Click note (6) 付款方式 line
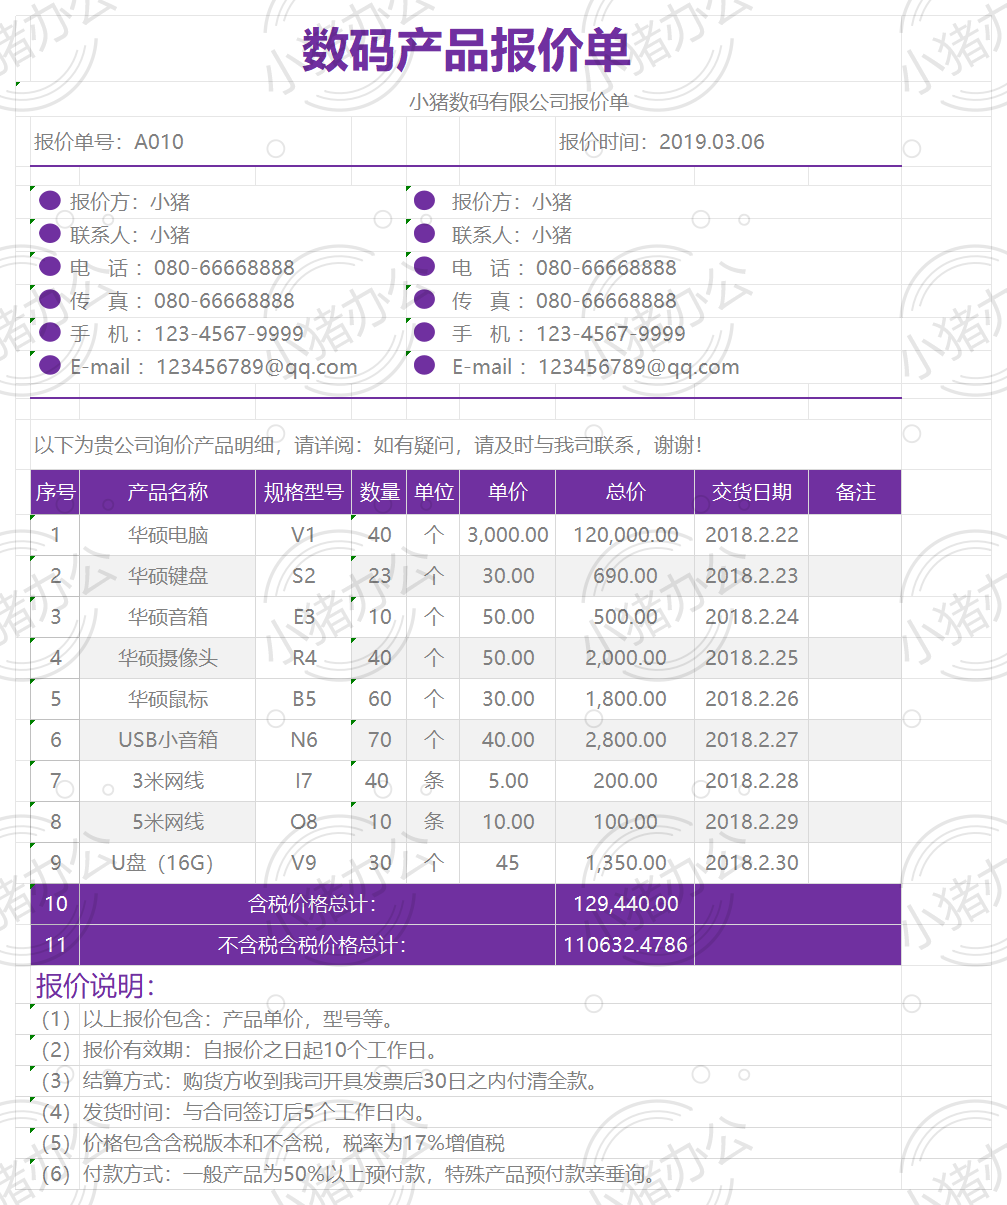This screenshot has width=1007, height=1205. [350, 1174]
